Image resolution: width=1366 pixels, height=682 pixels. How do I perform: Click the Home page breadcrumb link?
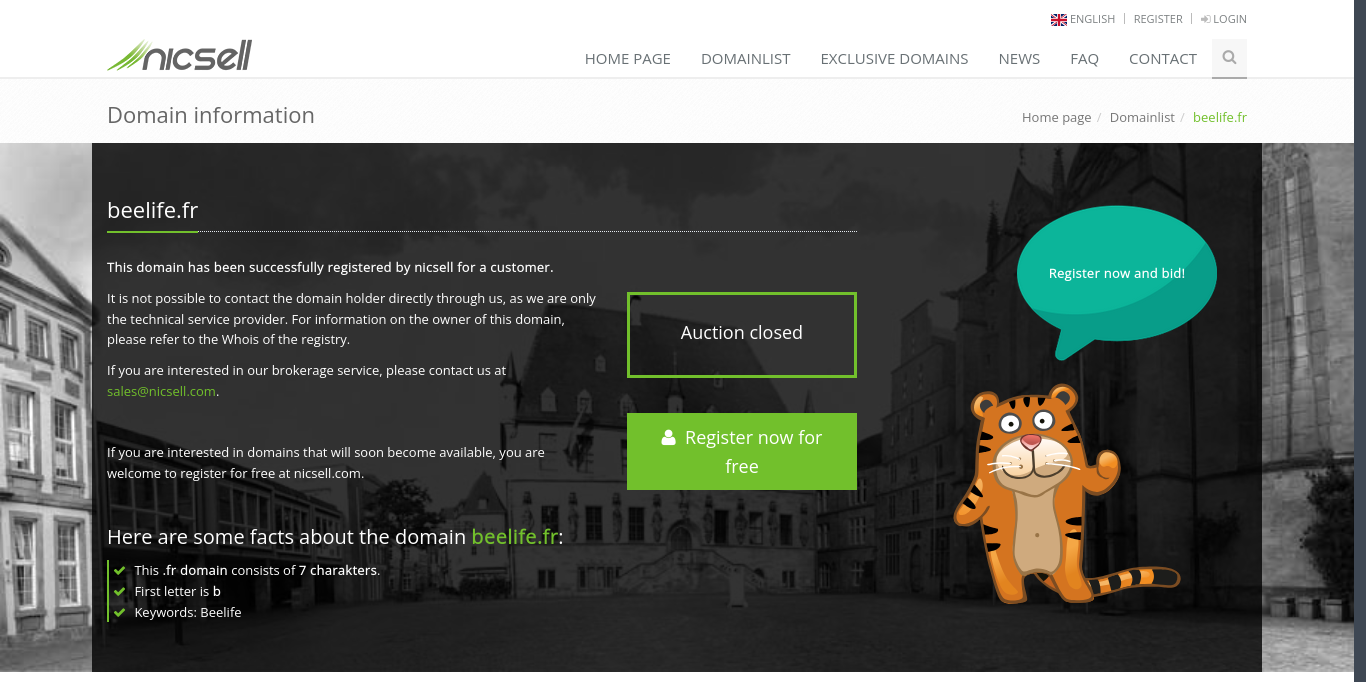click(1056, 117)
